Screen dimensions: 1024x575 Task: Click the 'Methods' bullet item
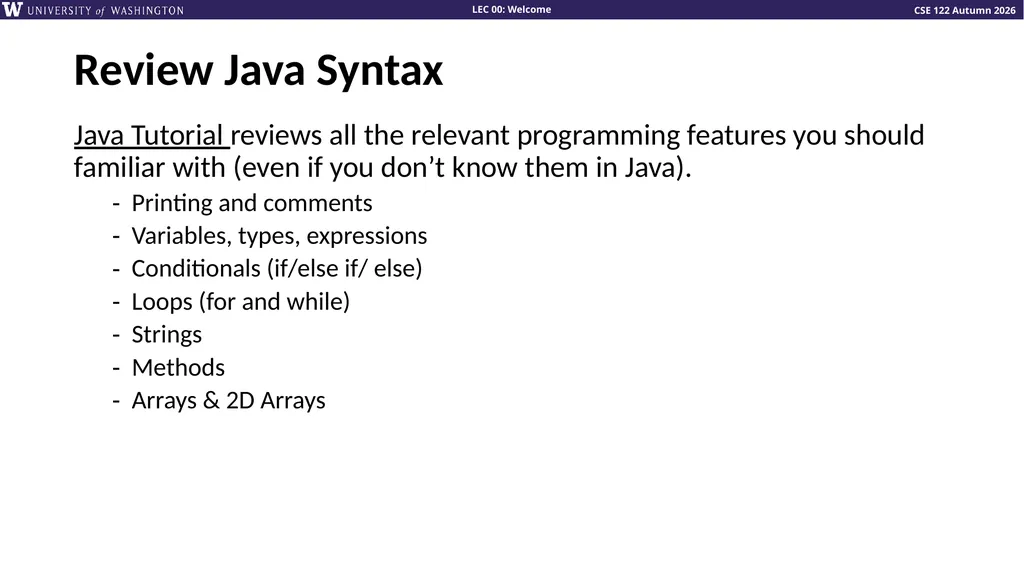tap(178, 367)
